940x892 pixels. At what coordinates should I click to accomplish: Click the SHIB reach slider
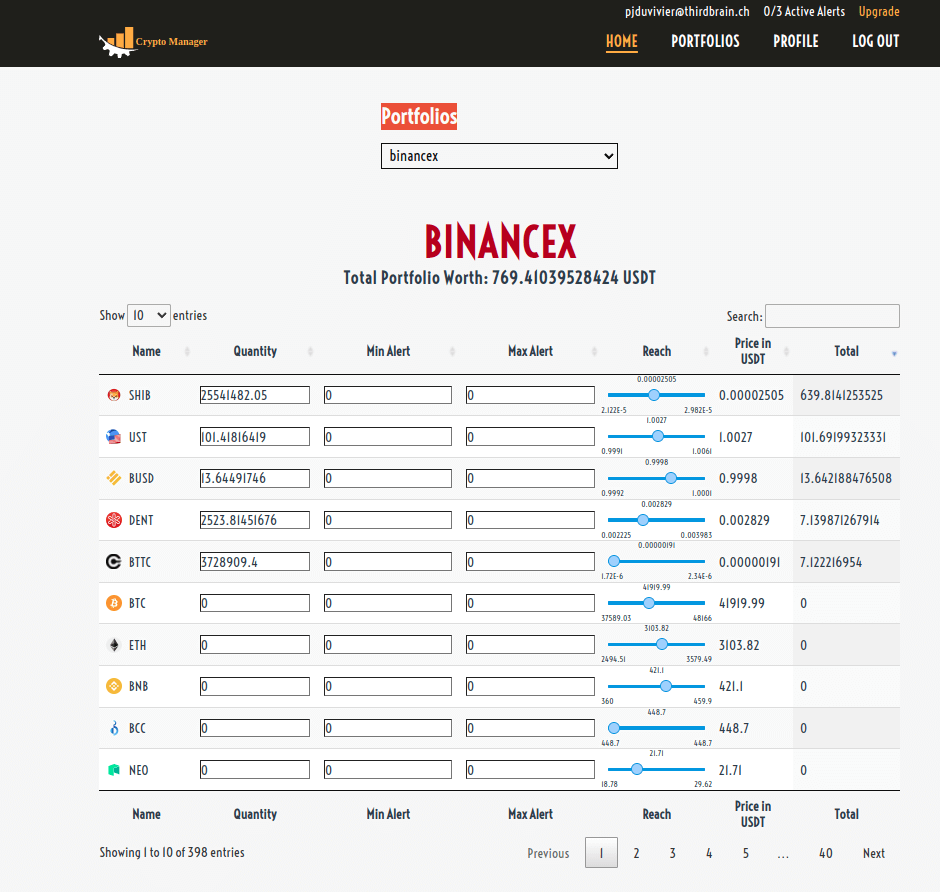coord(656,395)
